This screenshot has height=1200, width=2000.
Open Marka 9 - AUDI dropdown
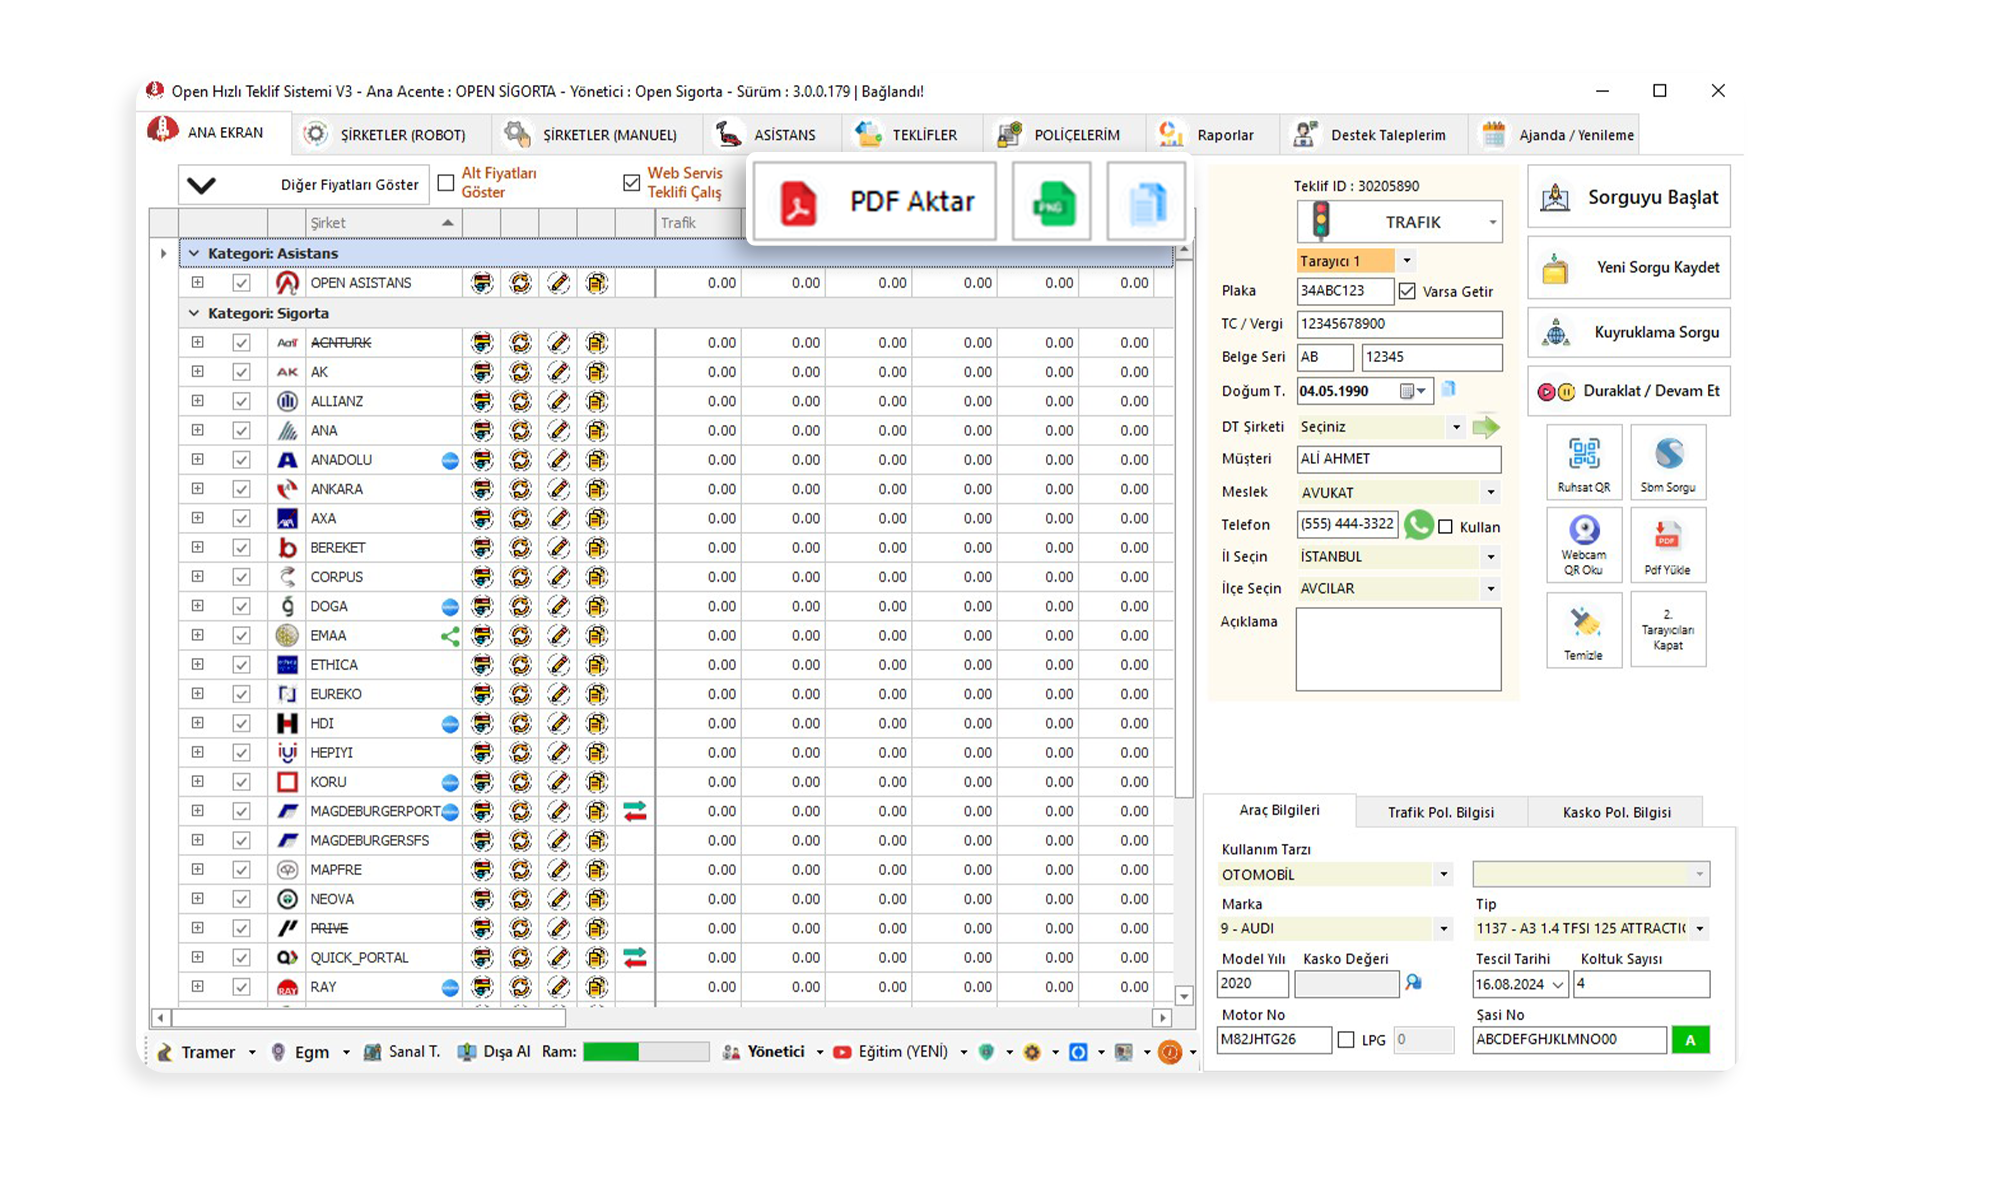1443,929
